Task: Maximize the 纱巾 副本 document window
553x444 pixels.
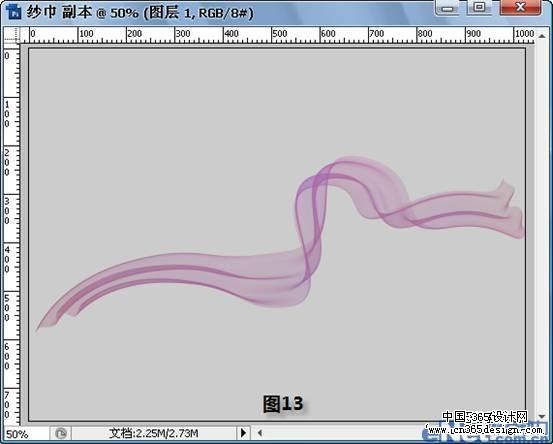Action: tap(479, 8)
